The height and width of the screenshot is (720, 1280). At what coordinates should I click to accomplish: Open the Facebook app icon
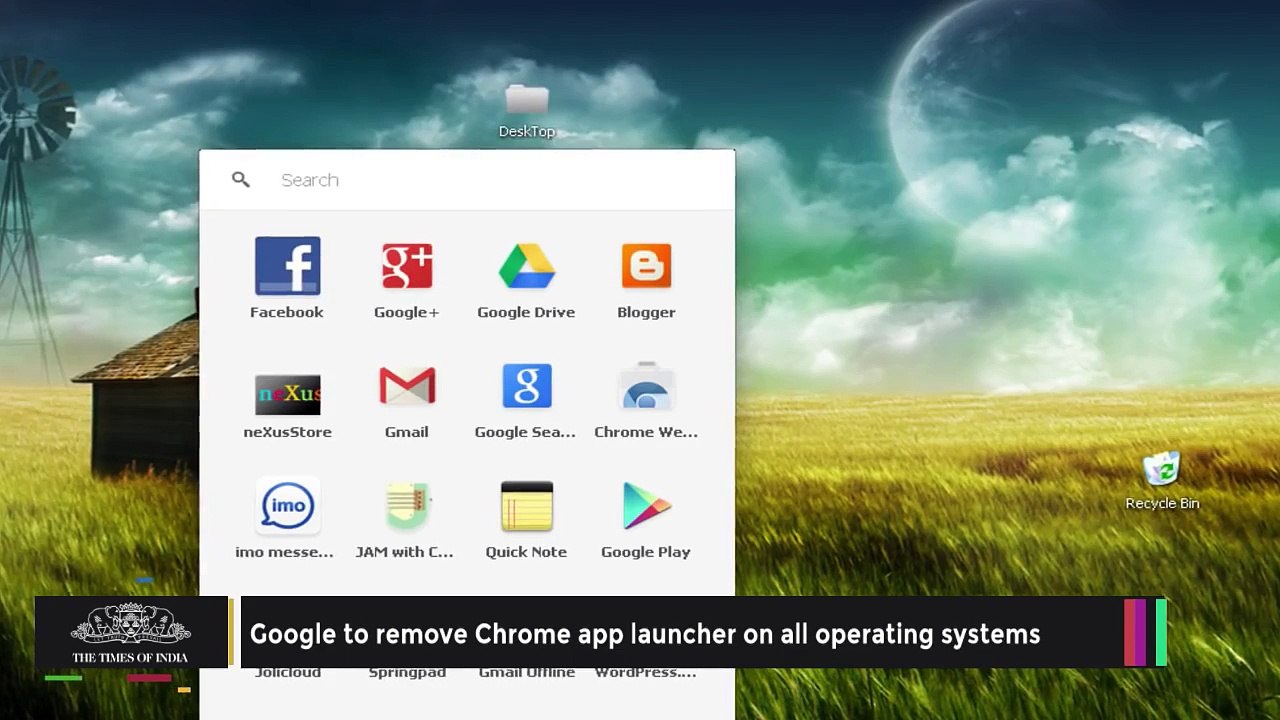click(287, 266)
